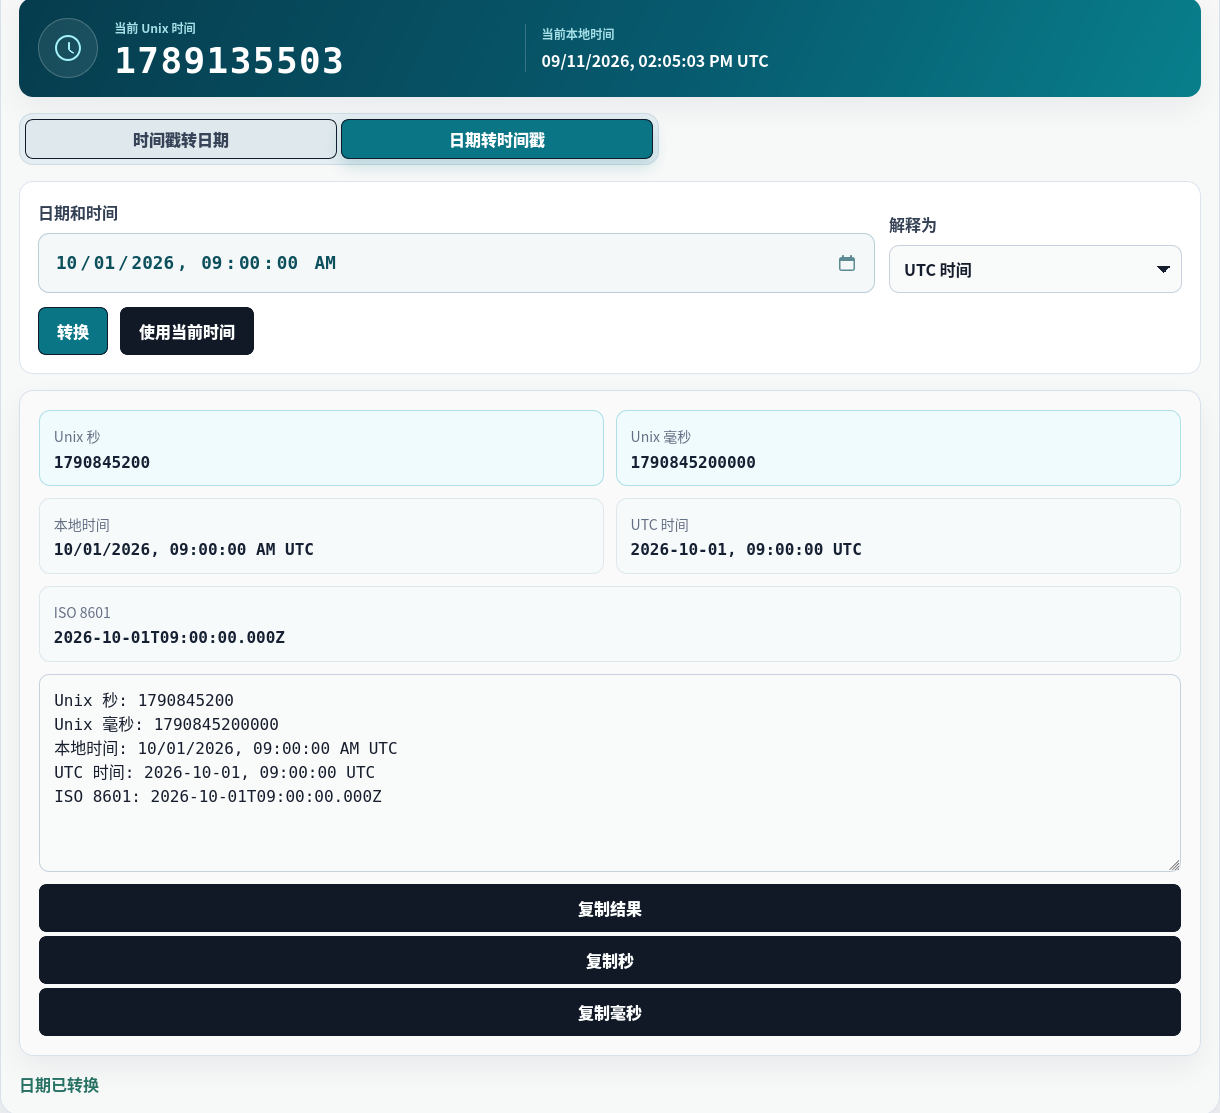Switch to 时间戳转日期 tab

[181, 139]
